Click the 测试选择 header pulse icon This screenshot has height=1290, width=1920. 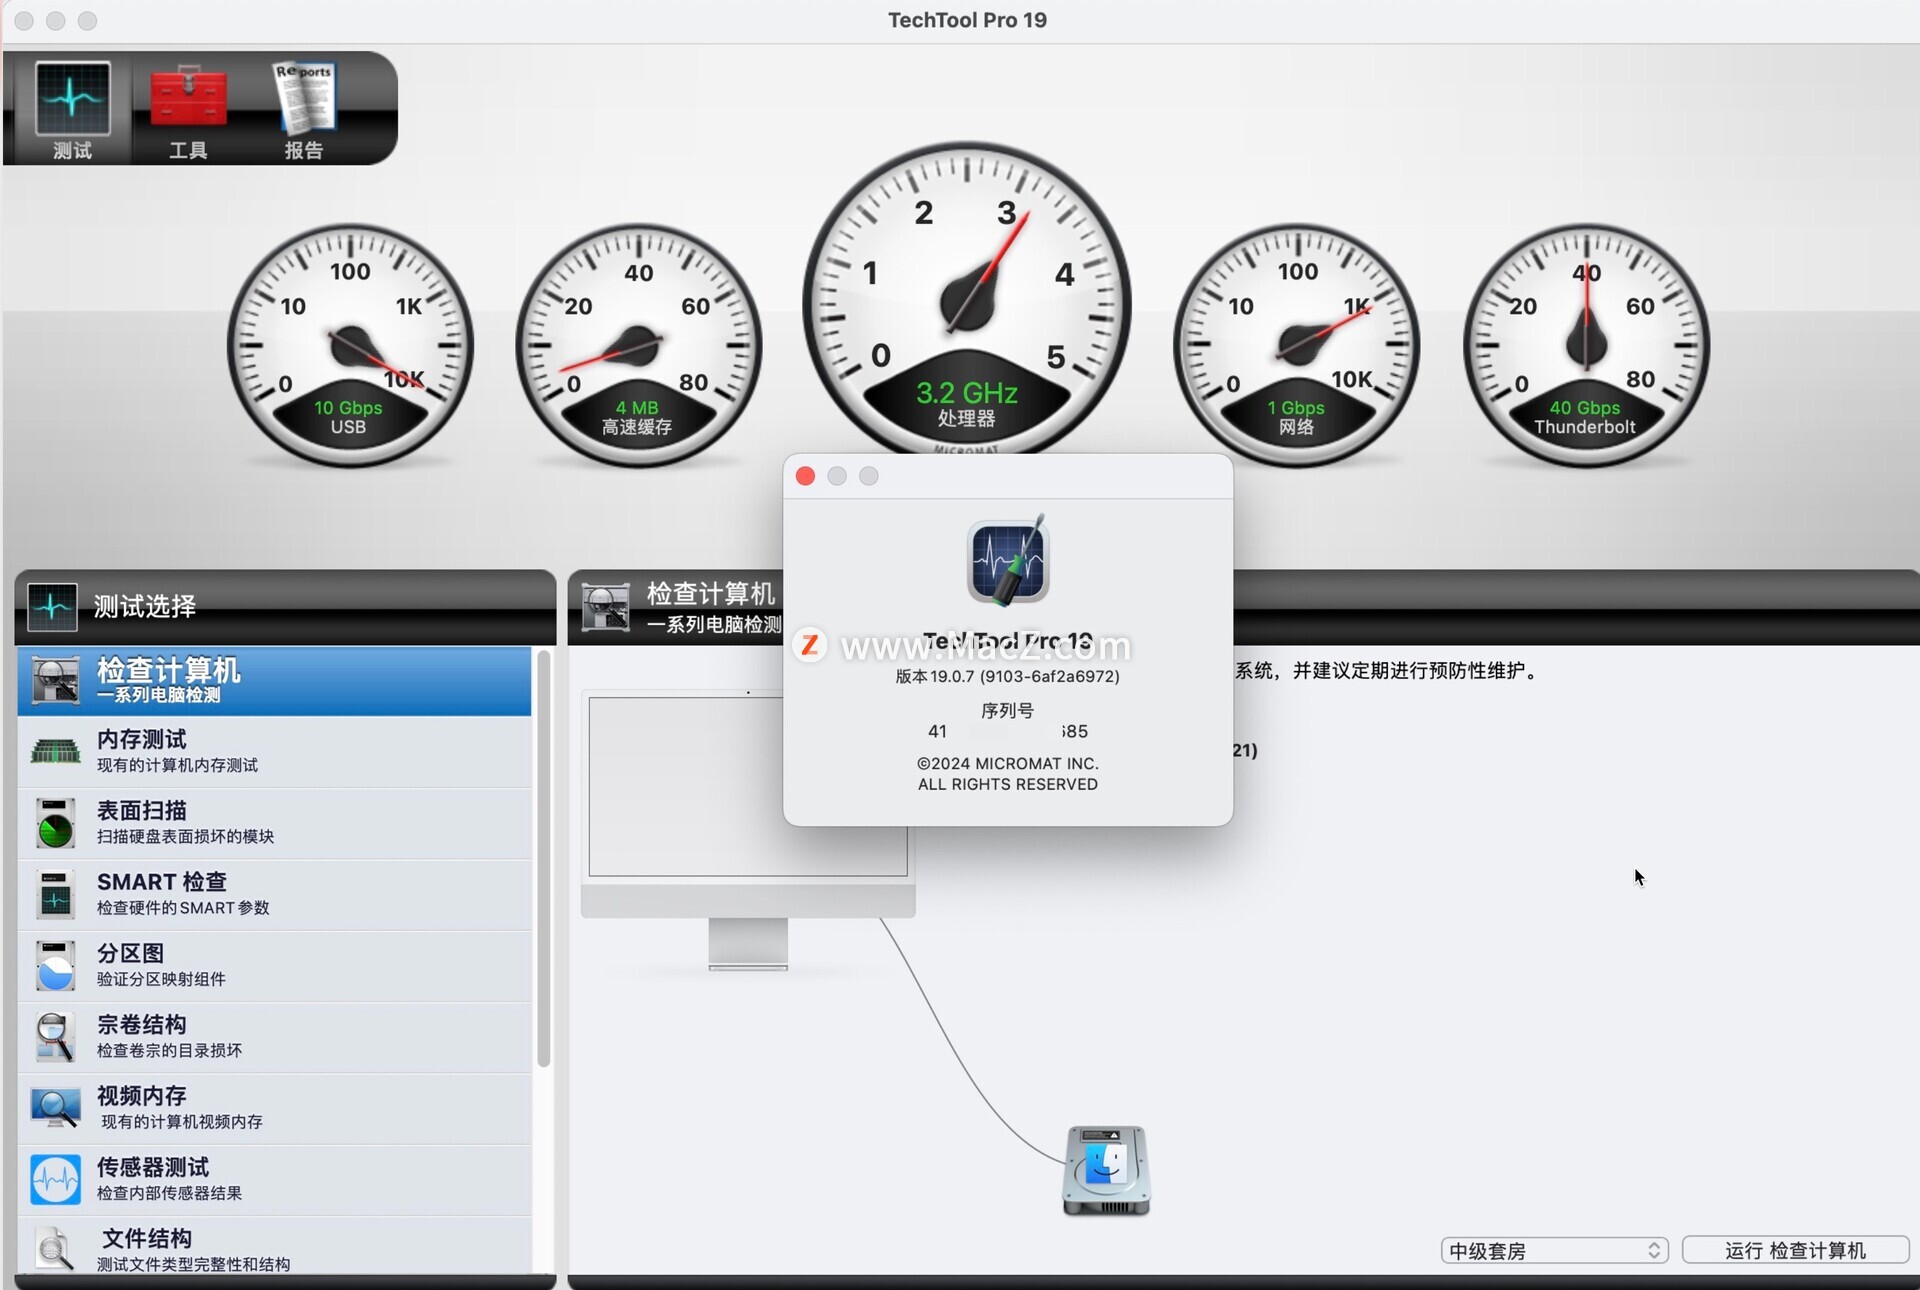[52, 607]
